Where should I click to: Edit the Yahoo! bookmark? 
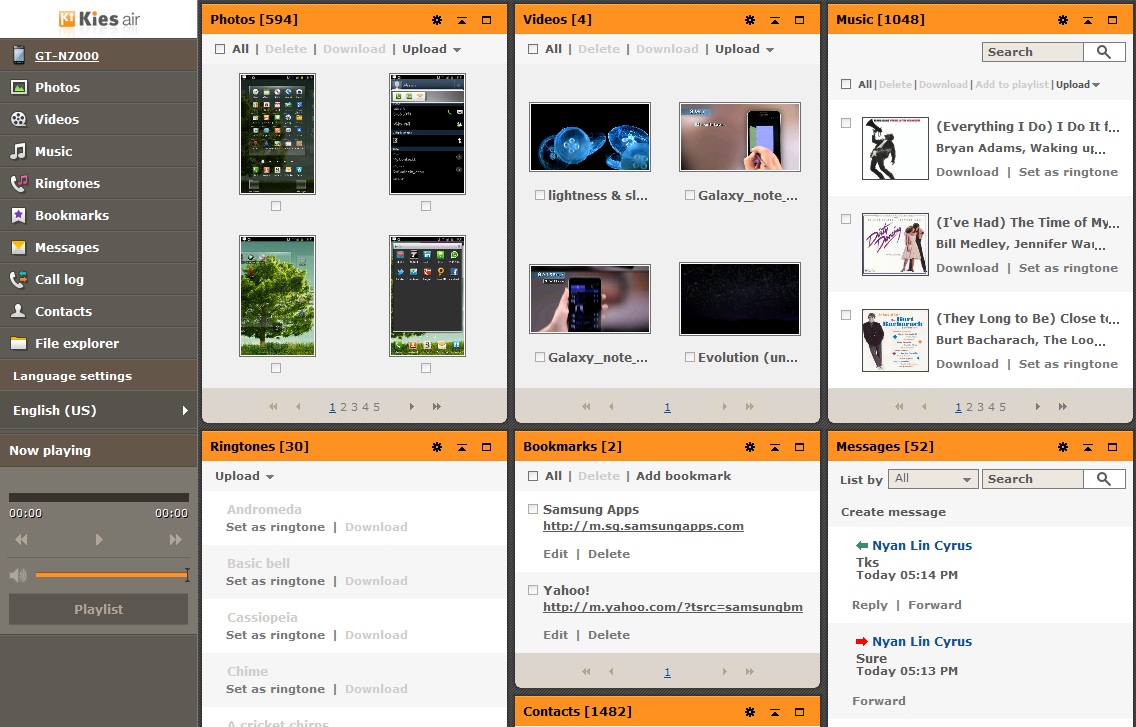[x=555, y=635]
